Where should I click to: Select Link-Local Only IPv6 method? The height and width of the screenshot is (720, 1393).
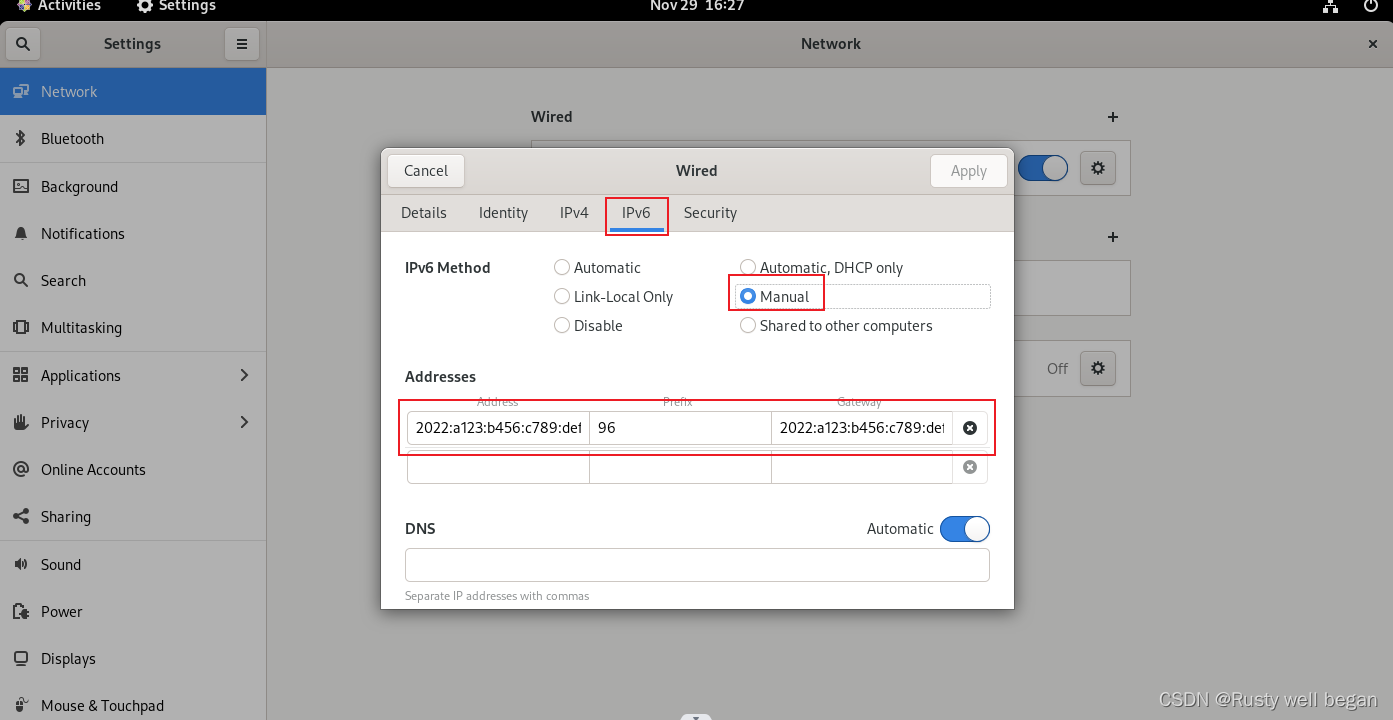(614, 297)
